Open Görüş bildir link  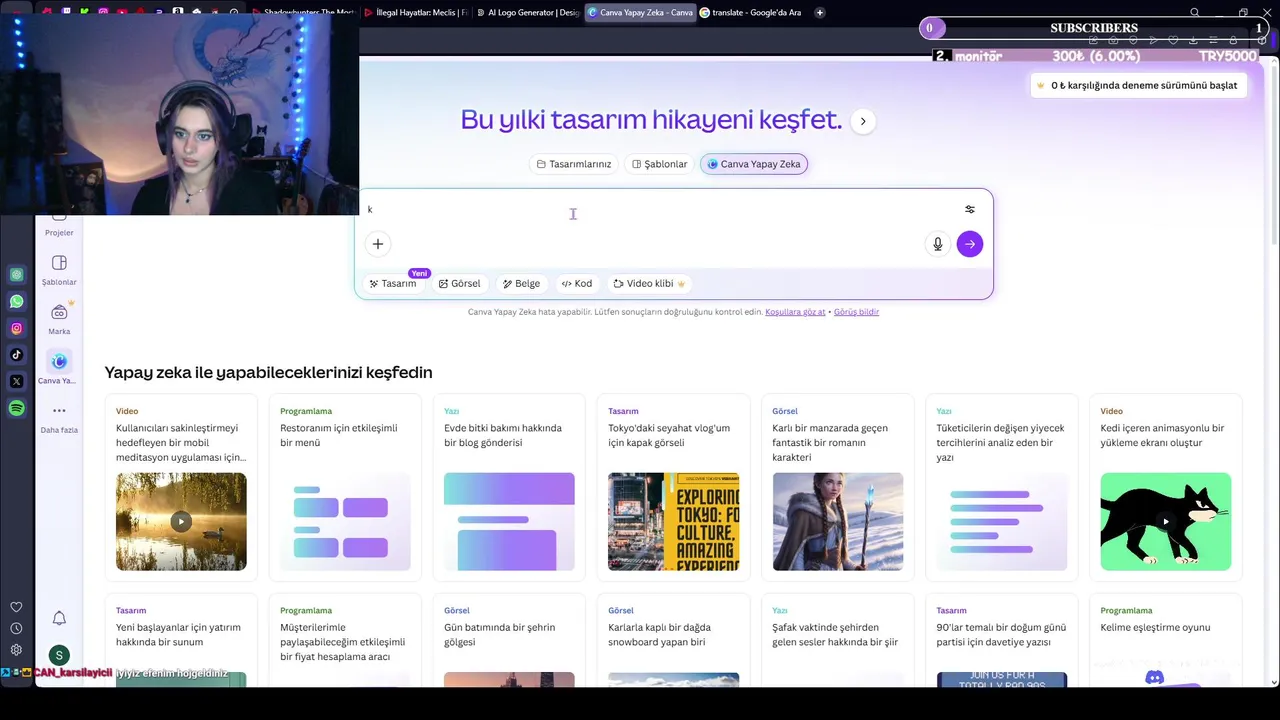point(856,312)
